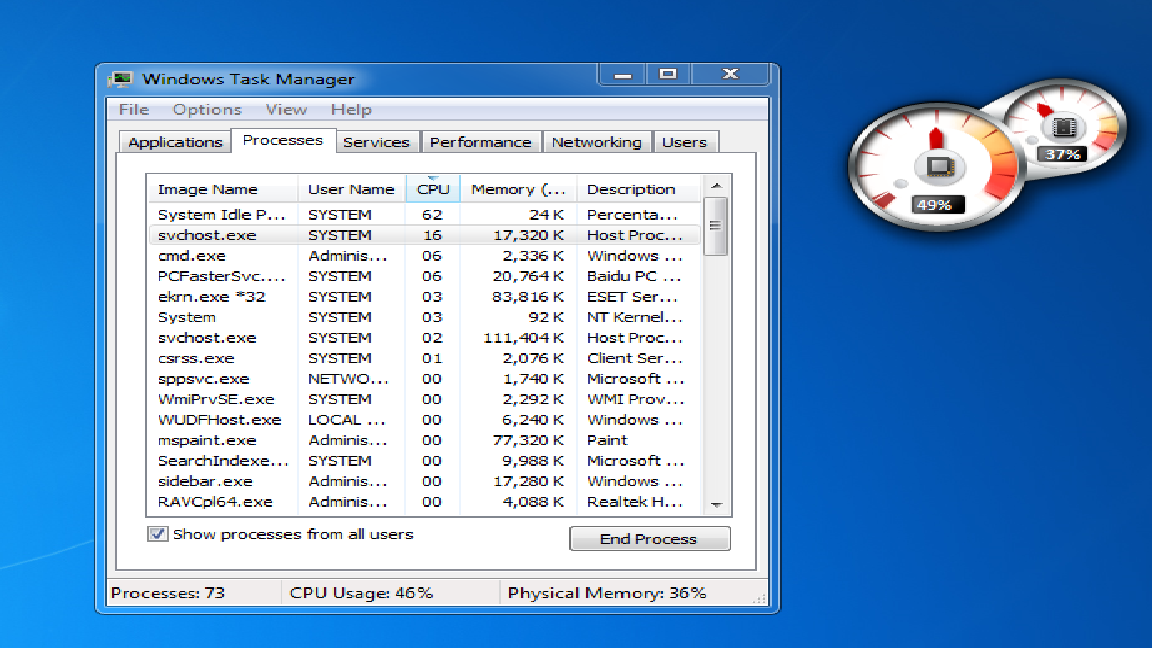Select the ekrn.exe *32 process

point(424,297)
